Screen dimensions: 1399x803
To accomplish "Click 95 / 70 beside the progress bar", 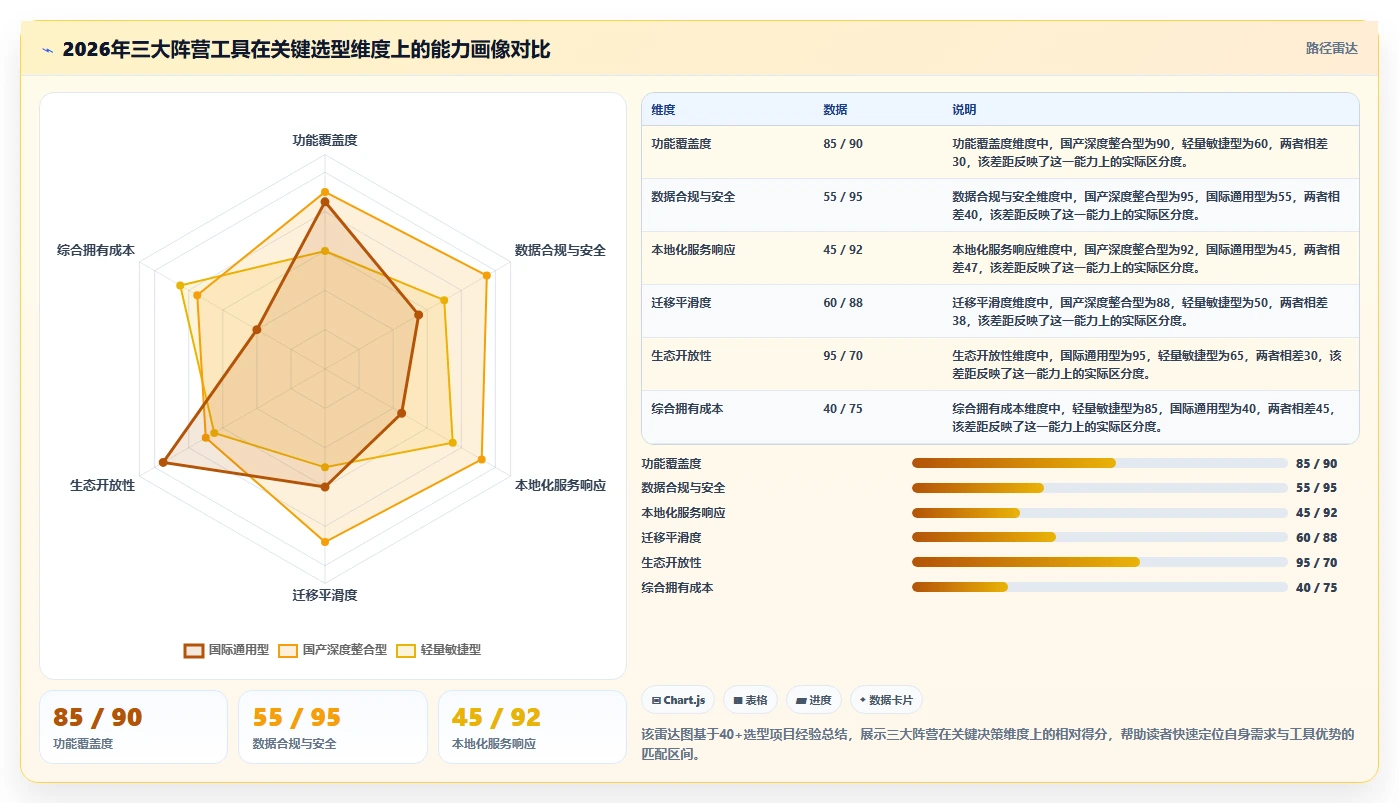I will (x=1316, y=563).
